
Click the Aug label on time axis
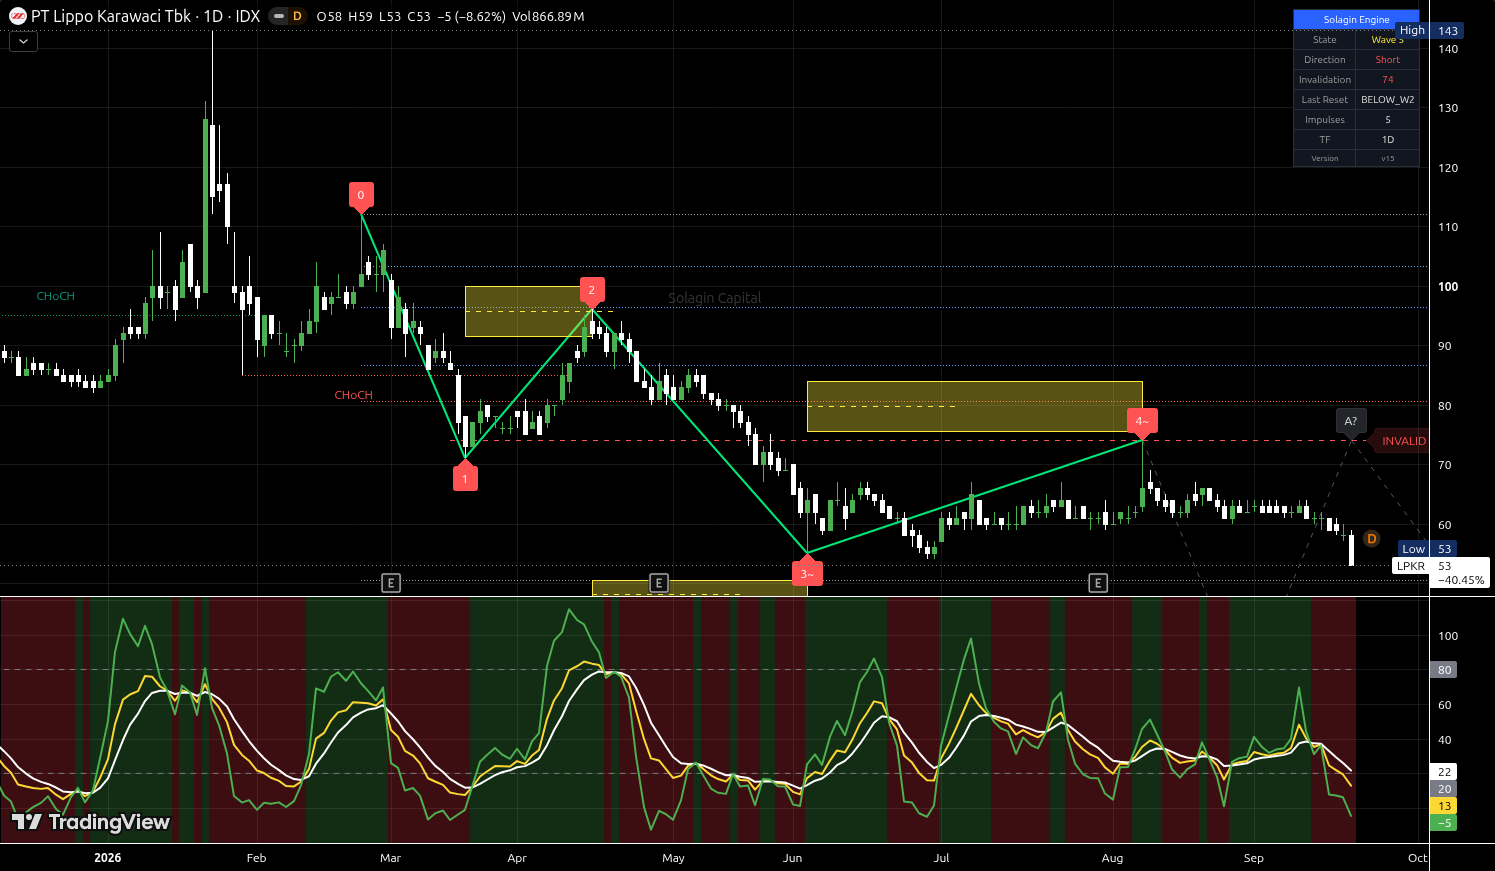coord(1112,858)
